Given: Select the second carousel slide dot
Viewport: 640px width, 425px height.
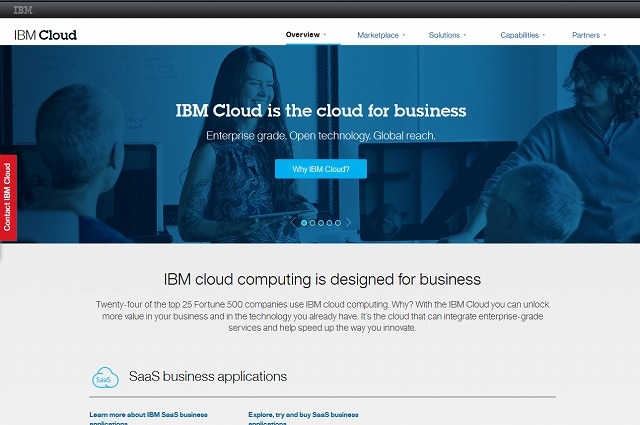Looking at the screenshot, I should (313, 223).
